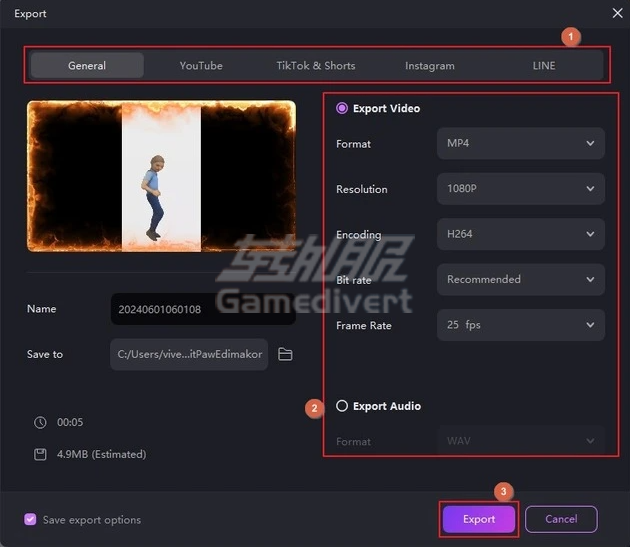The height and width of the screenshot is (547, 630).
Task: Select the Export Video radio button
Action: tap(343, 108)
